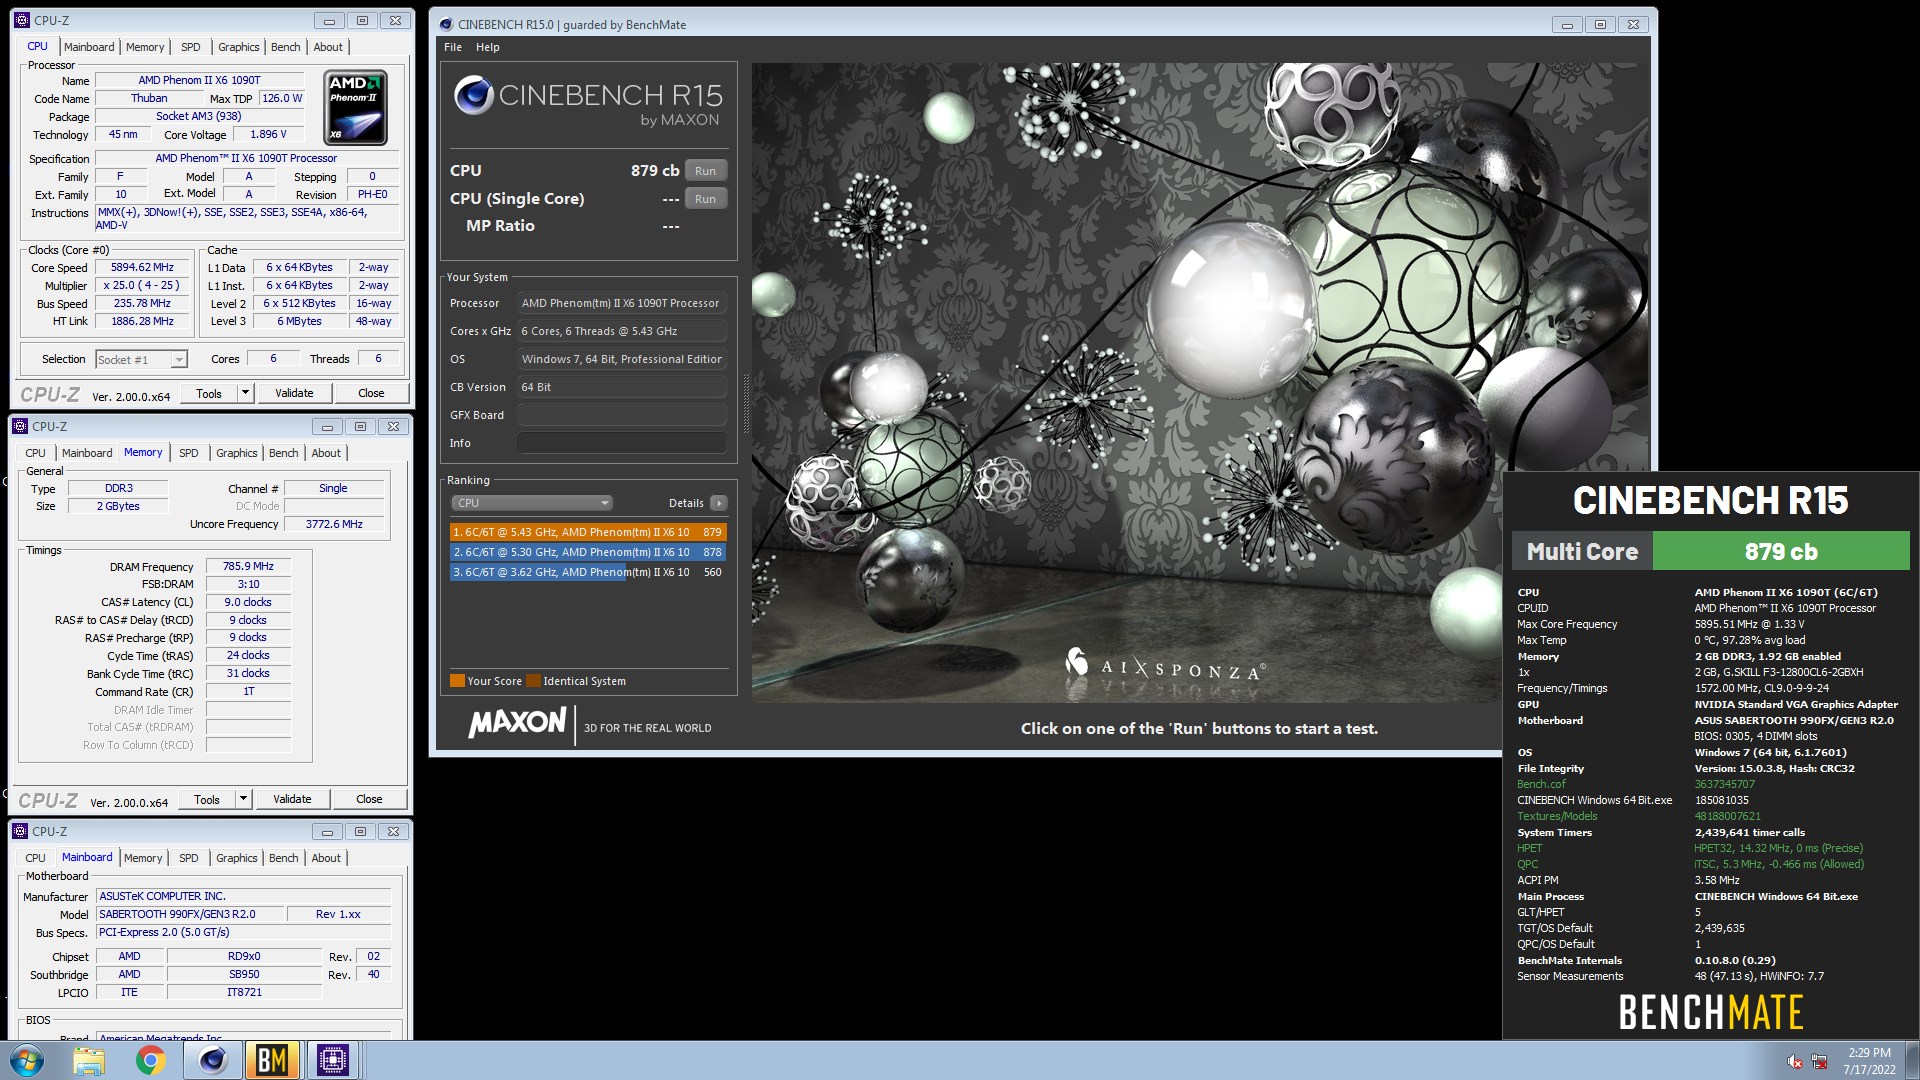Open Tools dropdown arrow in CPU-Z CPU window
The width and height of the screenshot is (1920, 1080).
pyautogui.click(x=245, y=393)
